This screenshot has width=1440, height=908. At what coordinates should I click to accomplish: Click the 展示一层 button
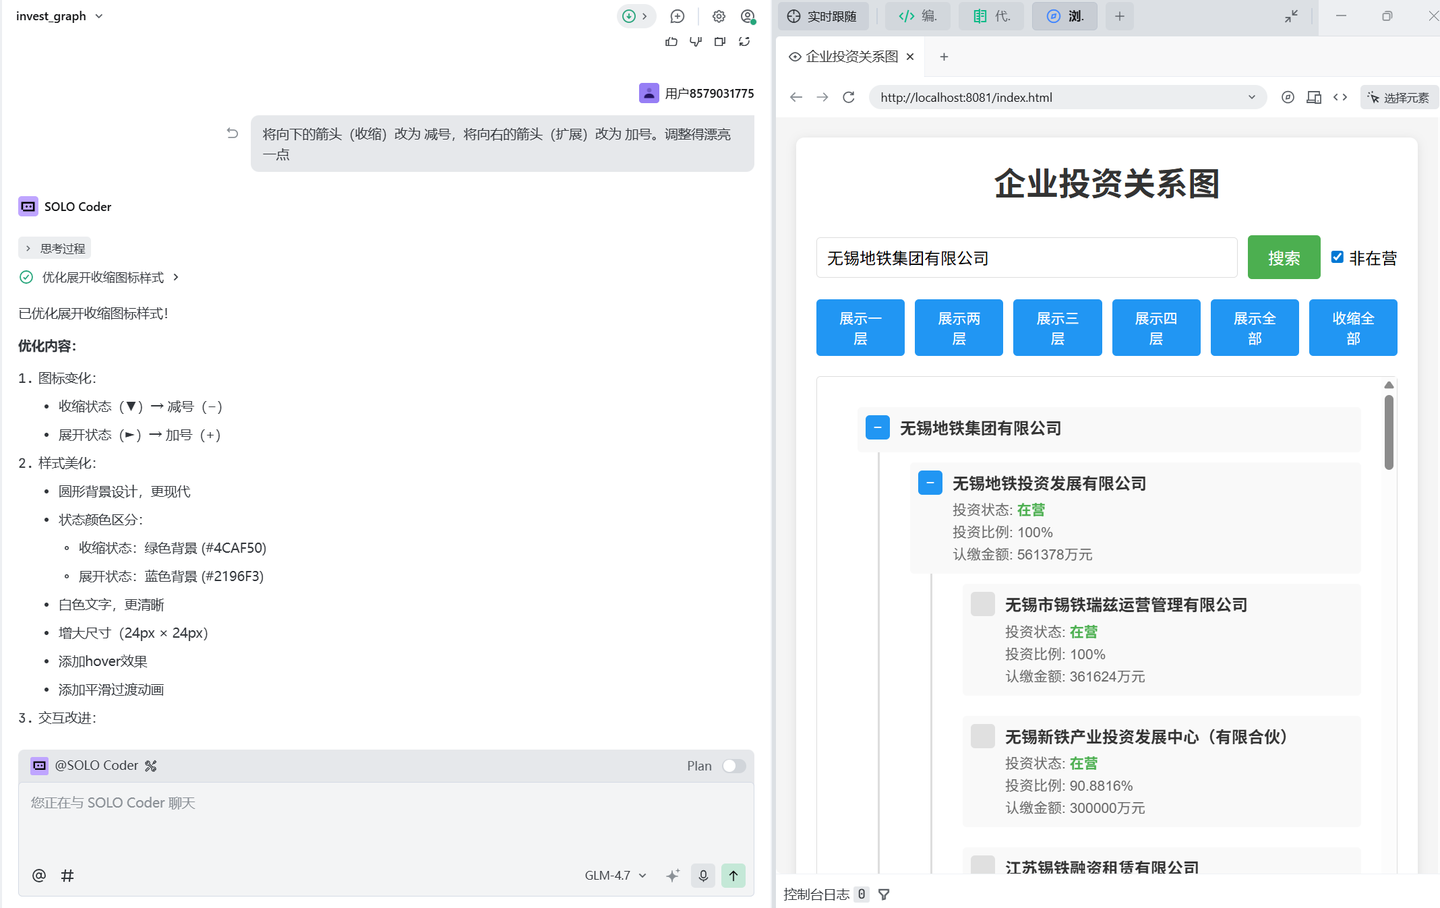click(860, 328)
